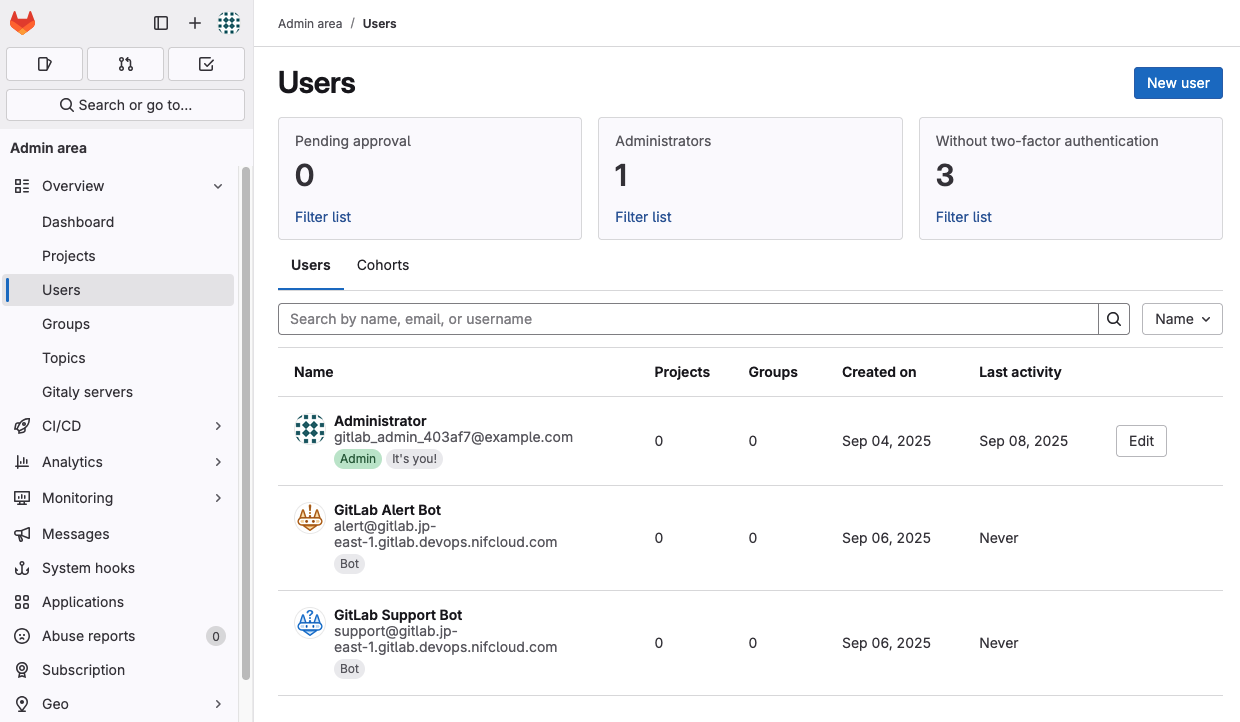
Task: Click GitLab Alert Bot avatar
Action: click(x=310, y=518)
